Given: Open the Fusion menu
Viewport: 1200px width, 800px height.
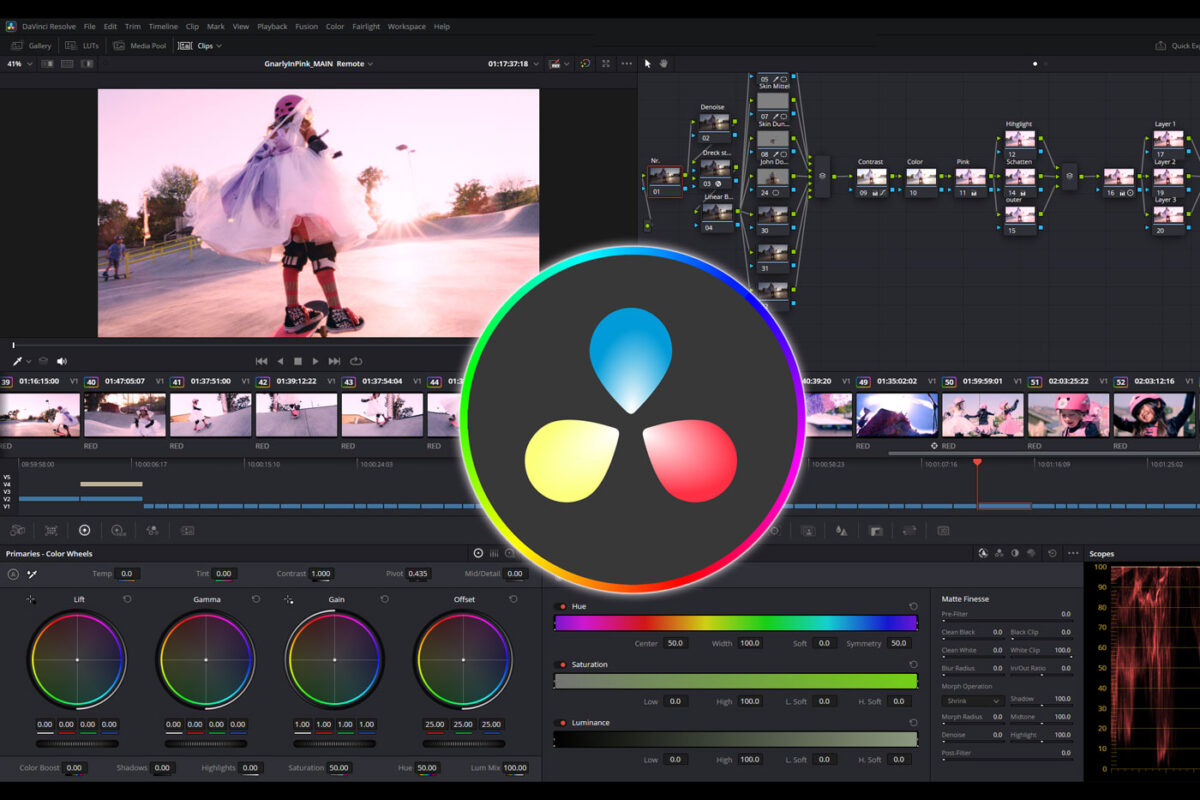Looking at the screenshot, I should (x=306, y=26).
